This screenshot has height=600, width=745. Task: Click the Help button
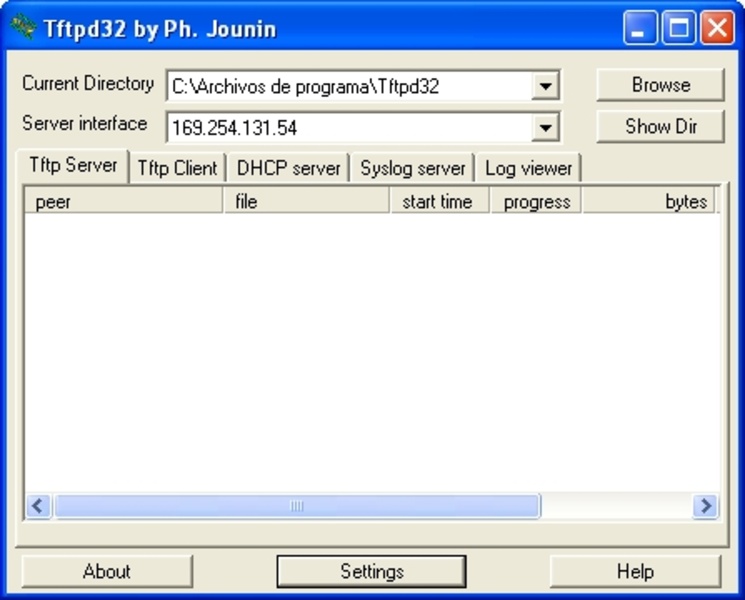[x=635, y=571]
